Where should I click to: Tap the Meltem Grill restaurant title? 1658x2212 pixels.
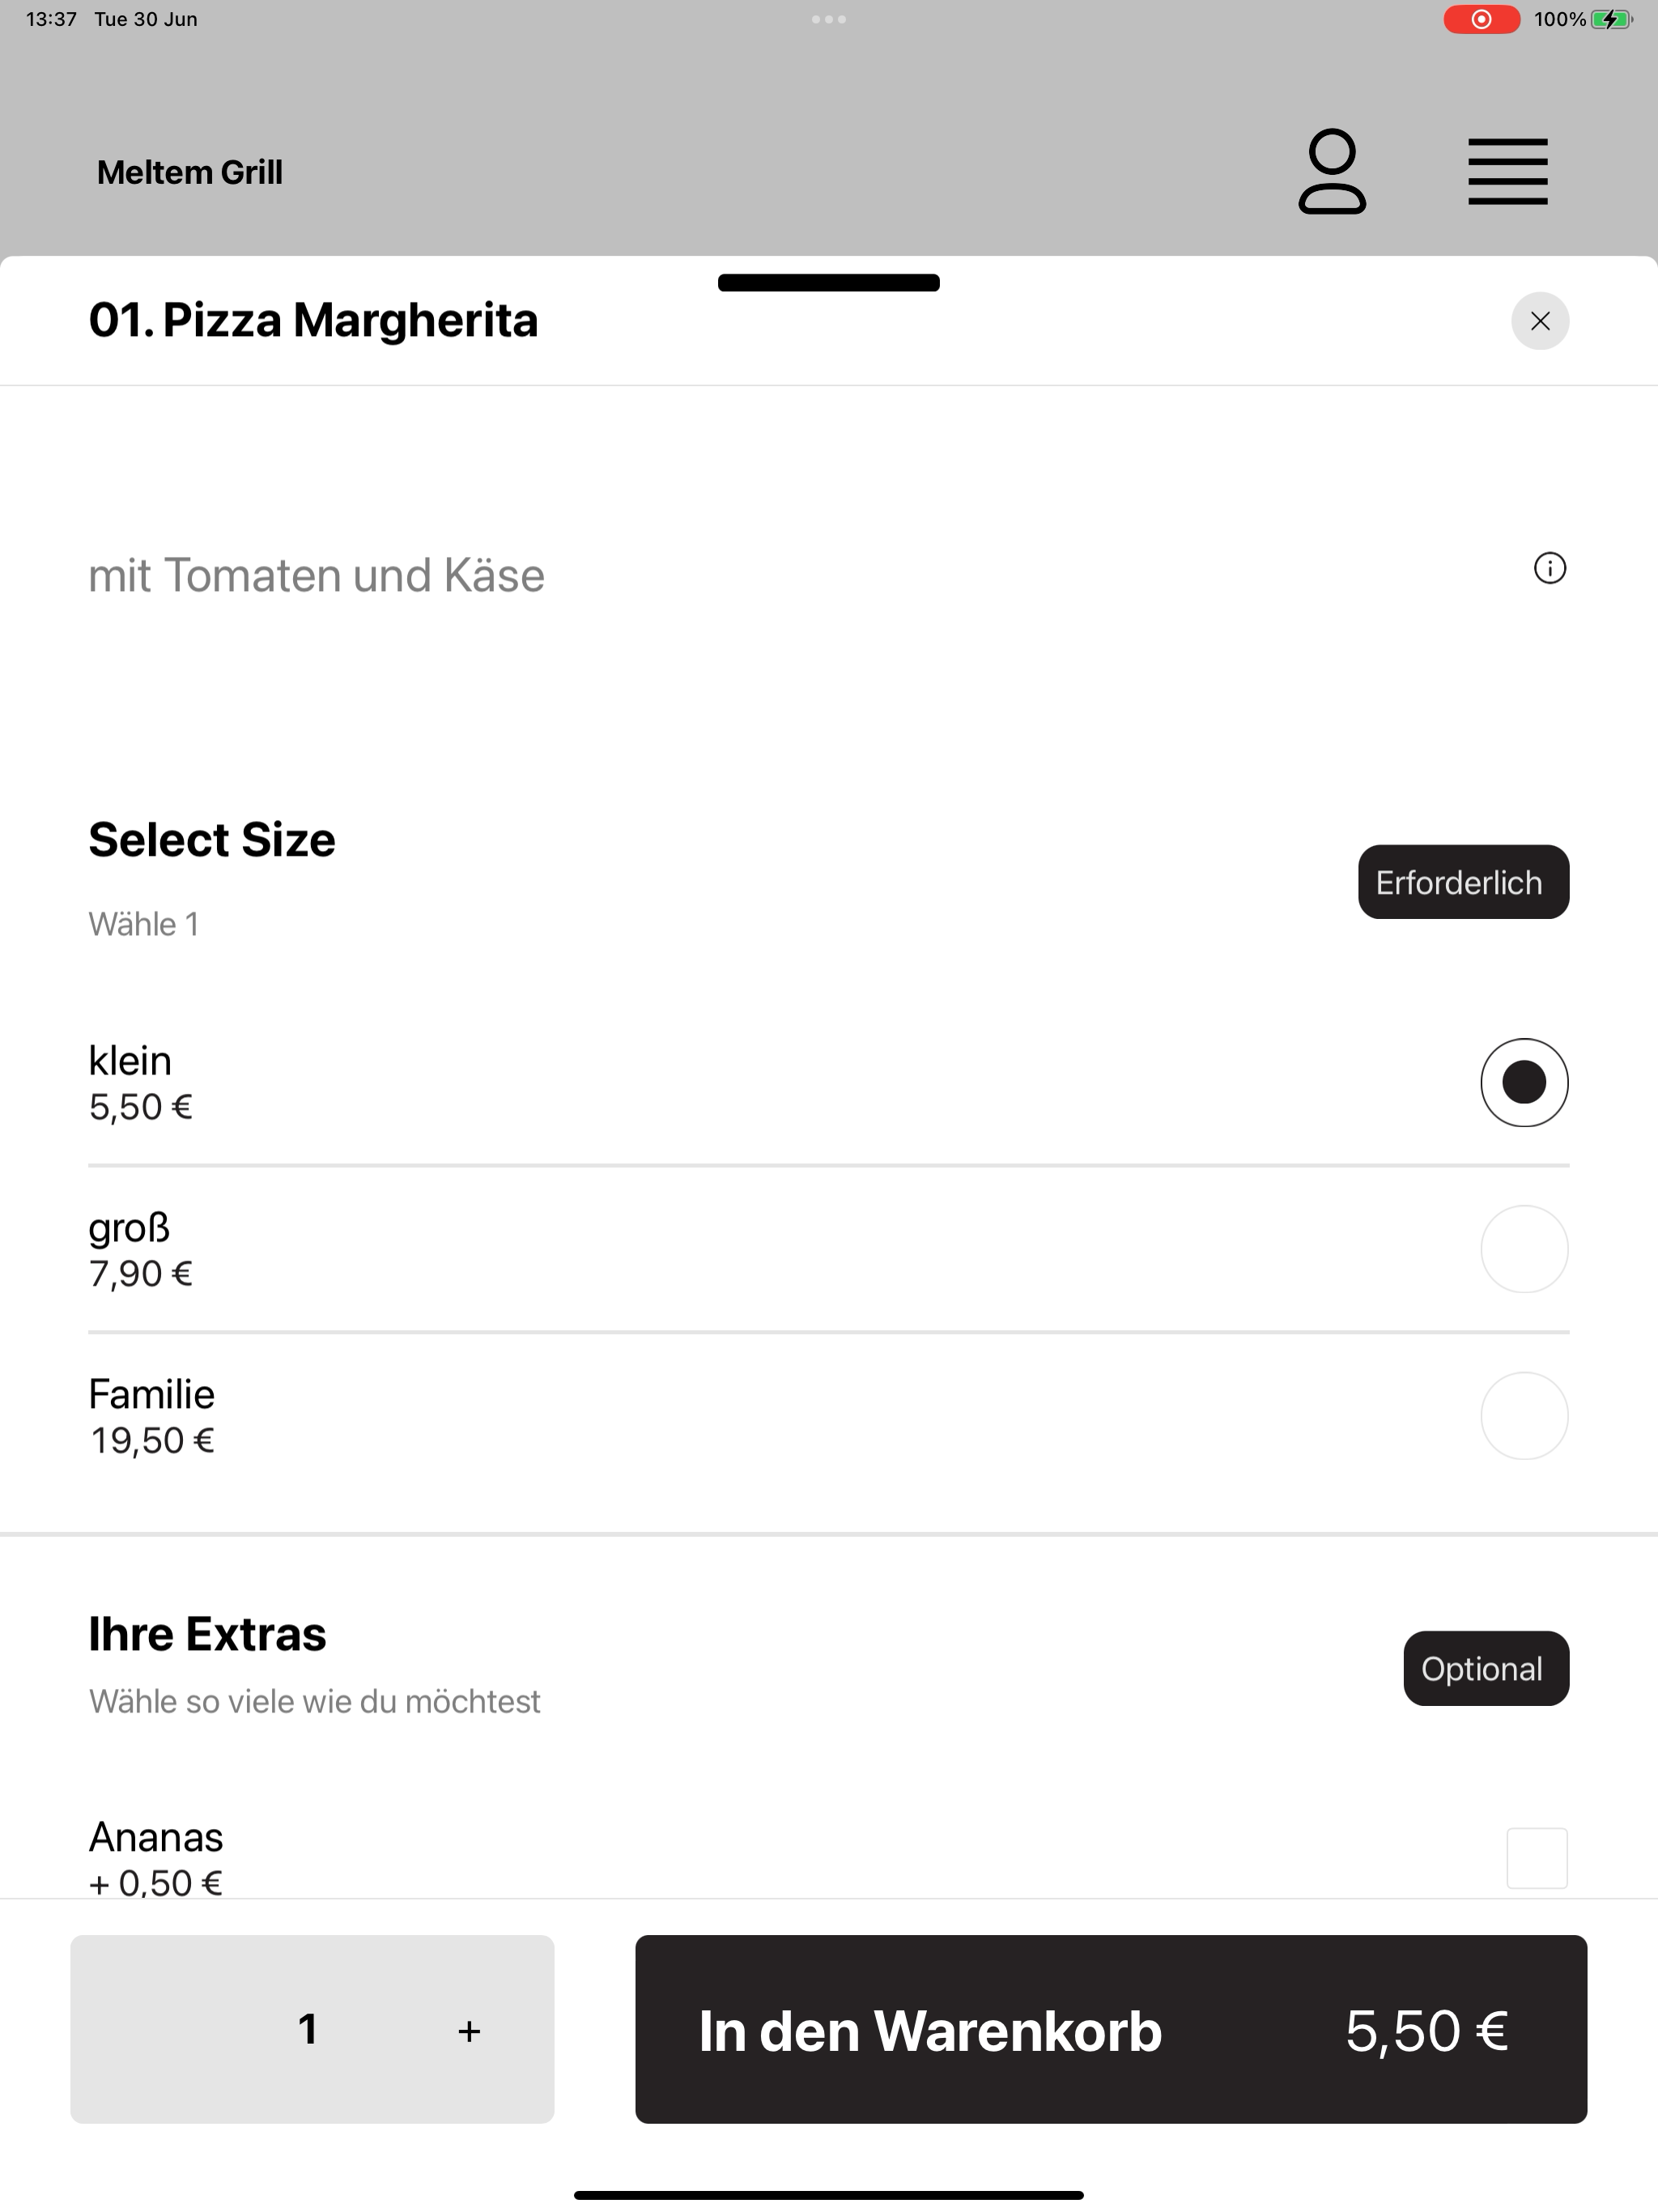point(190,172)
